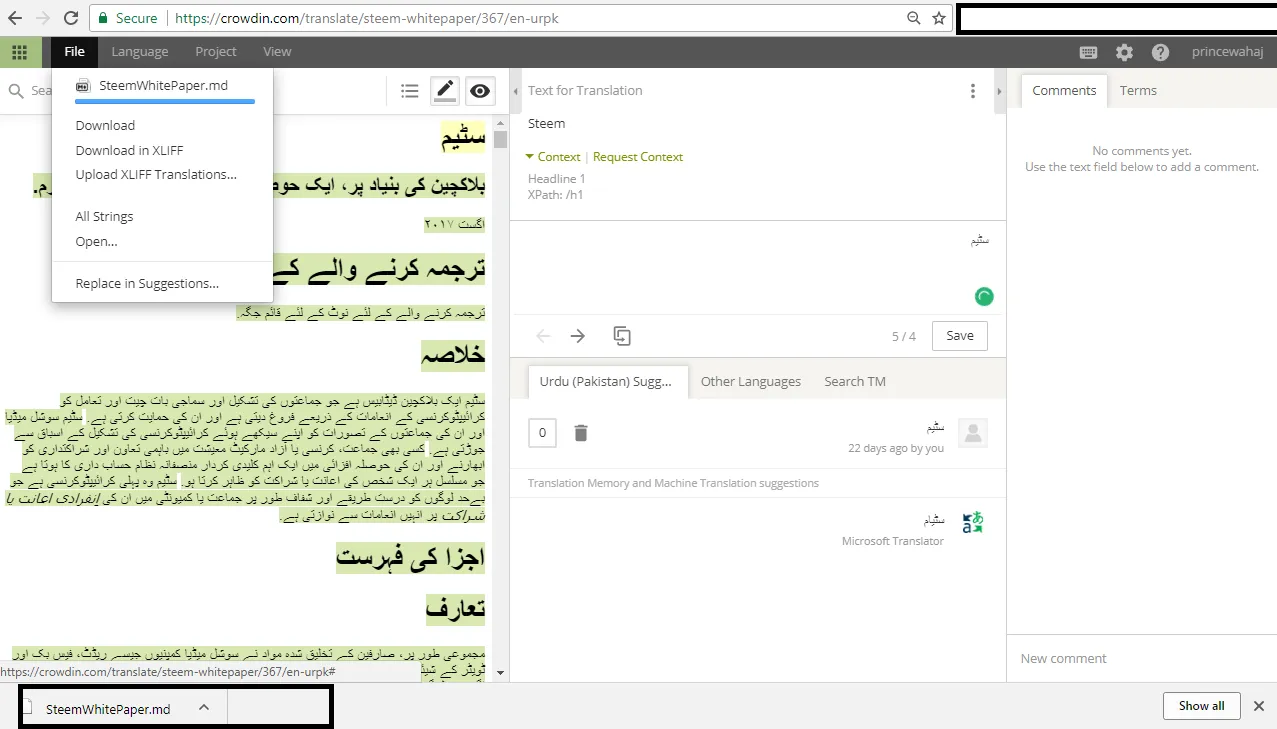Select SteemWhitePaper.md in File menu
This screenshot has width=1277, height=729.
163,86
